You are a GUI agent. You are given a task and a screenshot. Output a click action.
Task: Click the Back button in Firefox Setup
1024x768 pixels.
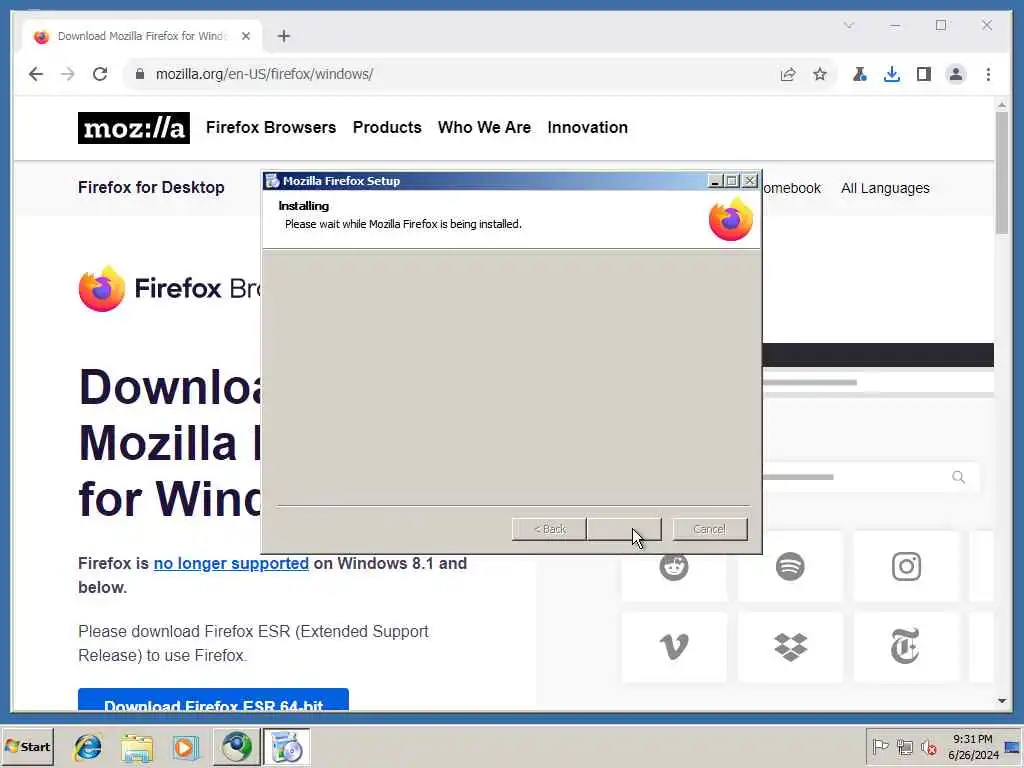click(x=549, y=529)
